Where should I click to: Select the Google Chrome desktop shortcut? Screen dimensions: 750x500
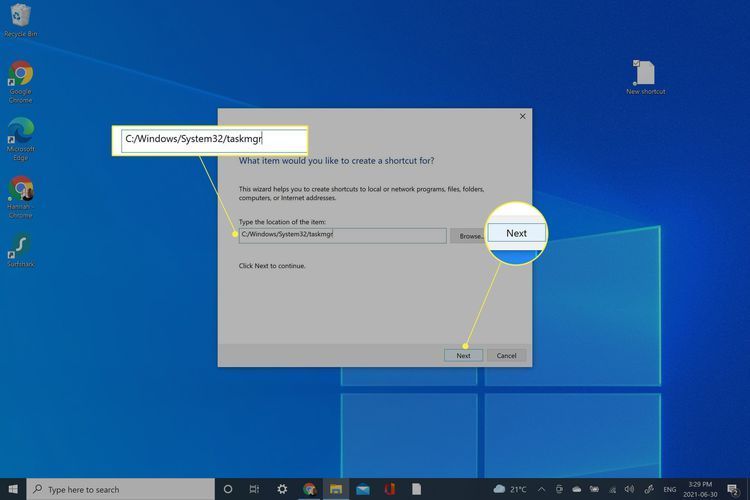(20, 76)
